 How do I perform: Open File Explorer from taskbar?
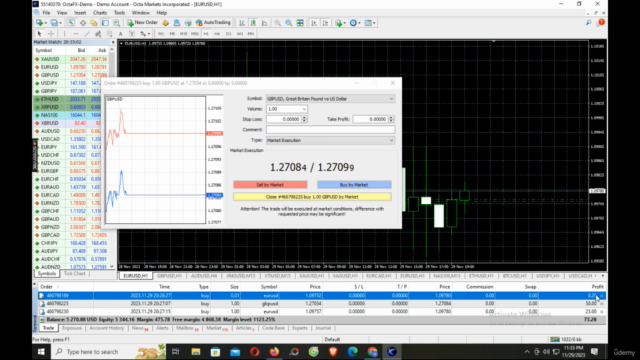point(196,351)
